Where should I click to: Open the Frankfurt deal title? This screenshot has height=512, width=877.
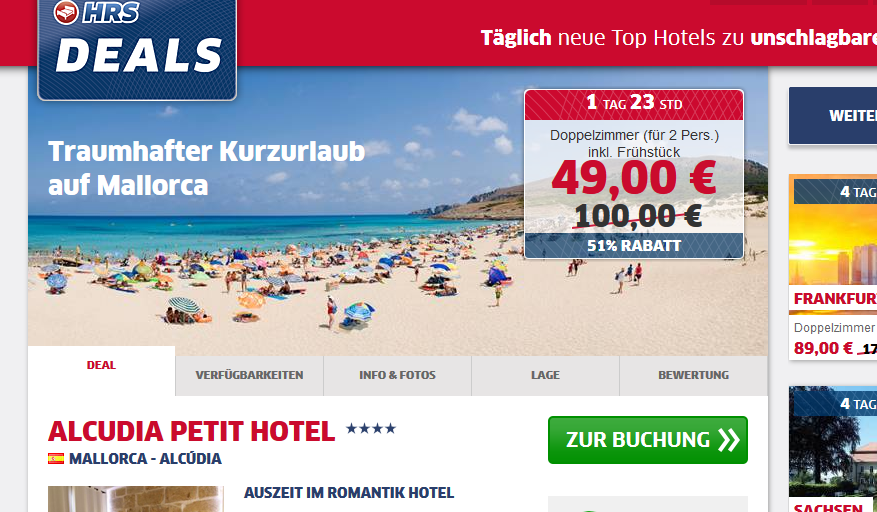(x=835, y=299)
